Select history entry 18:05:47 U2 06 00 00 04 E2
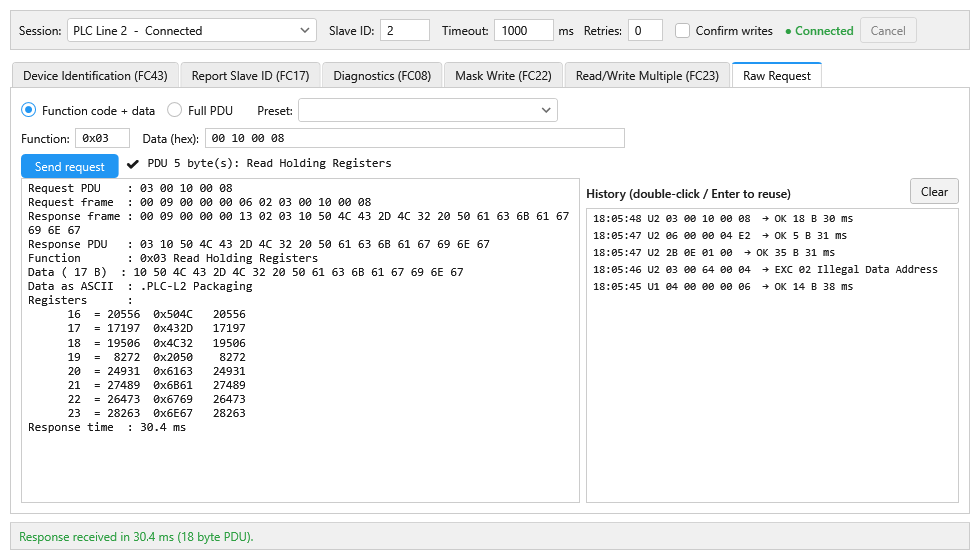980x560 pixels. pyautogui.click(x=772, y=236)
